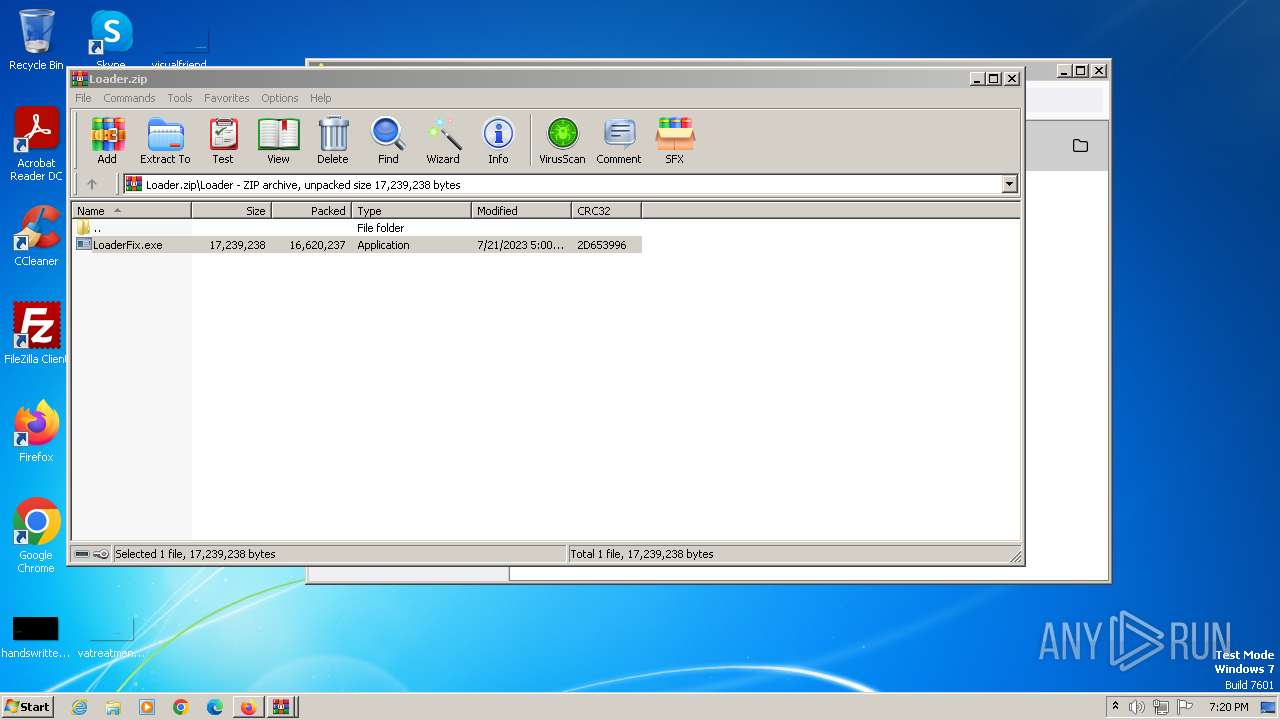Sort by Packed column header
The width and height of the screenshot is (1280, 720).
point(311,211)
